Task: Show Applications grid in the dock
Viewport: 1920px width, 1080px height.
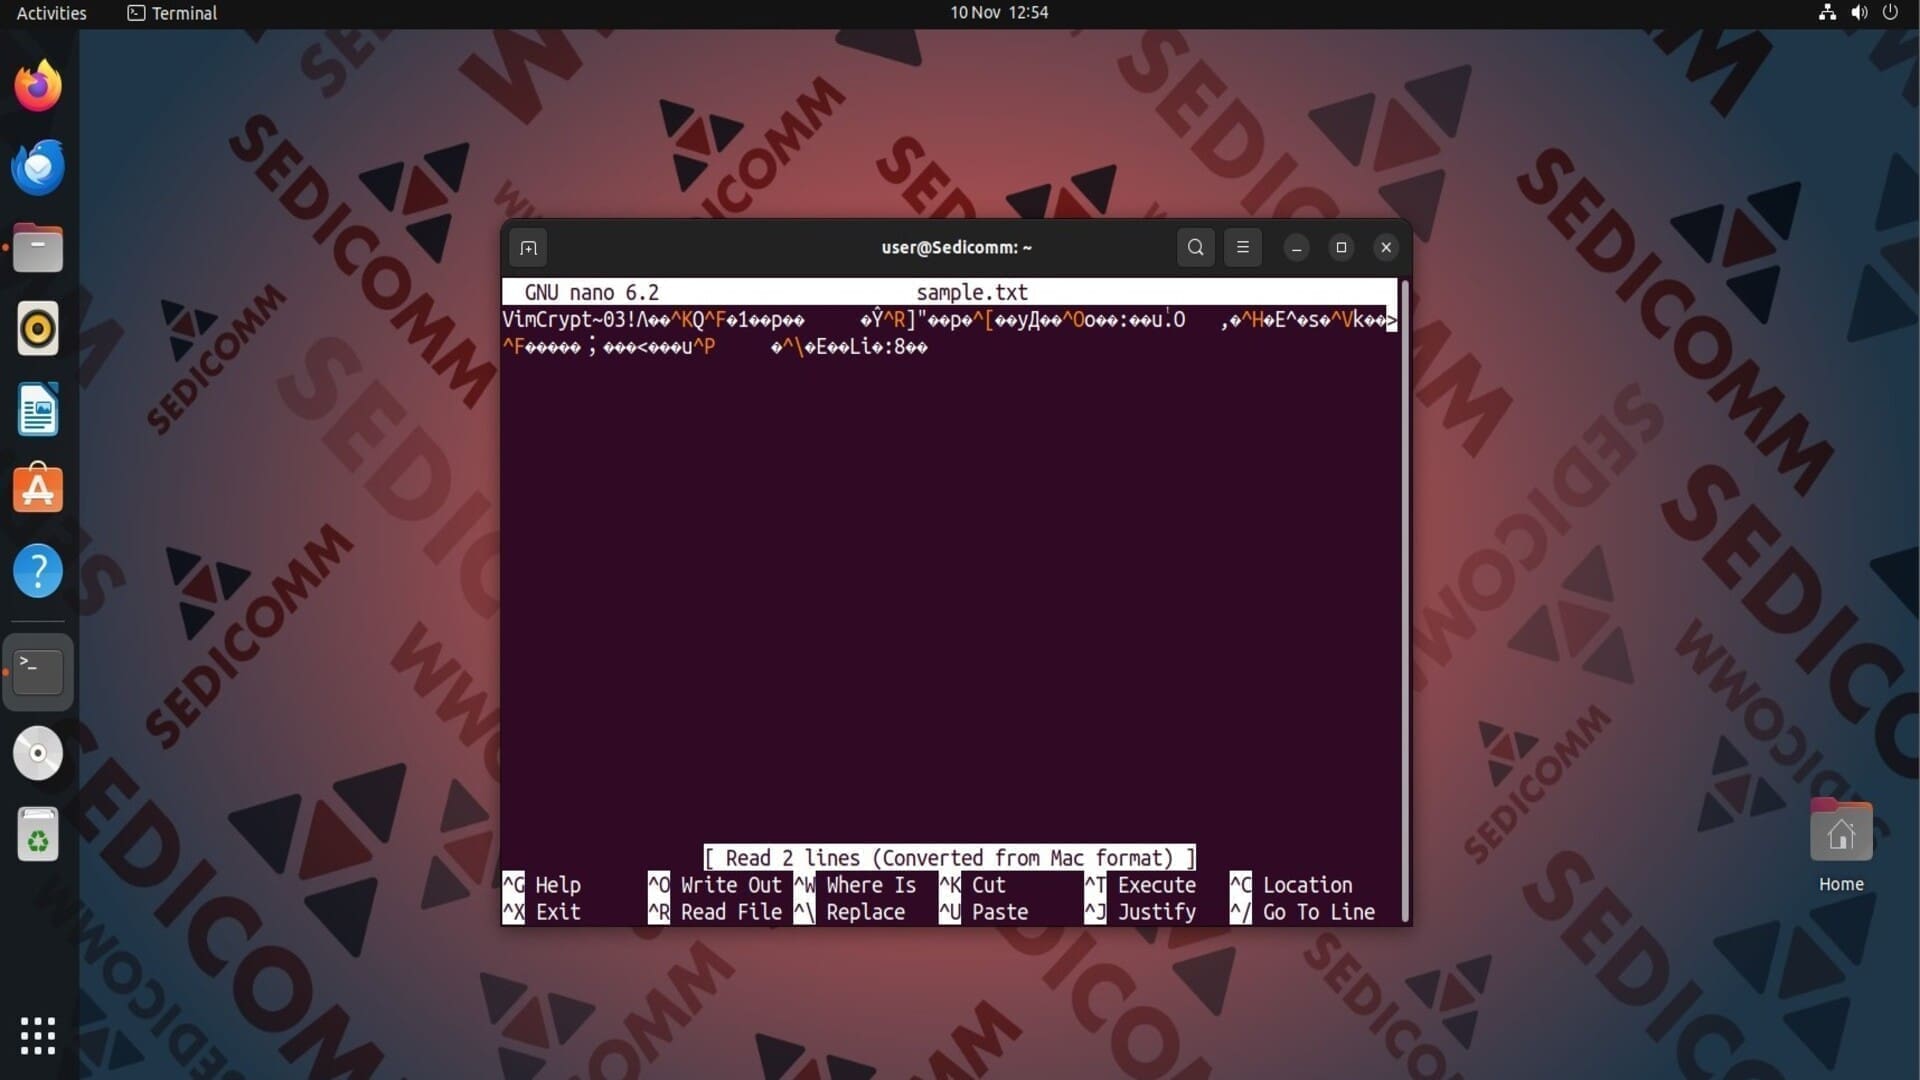Action: 38,1036
